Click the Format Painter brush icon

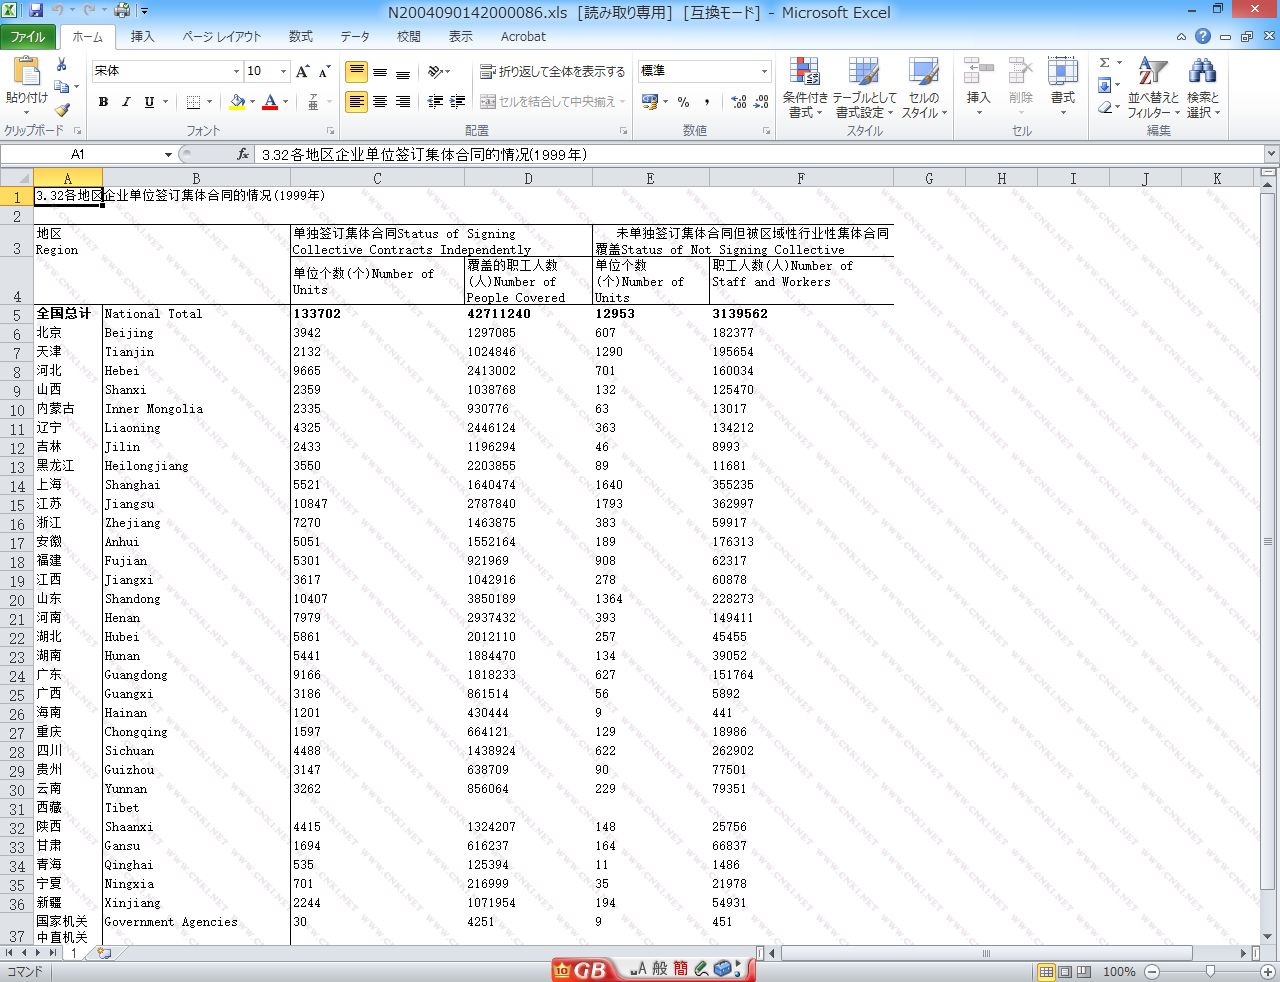62,109
